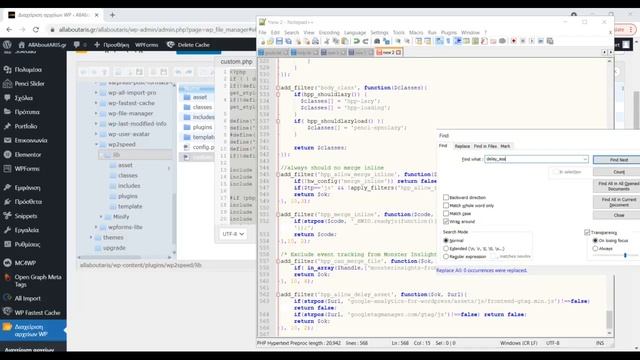Click the Save Recorded Macro icon
This screenshot has width=640, height=360.
pos(549,41)
